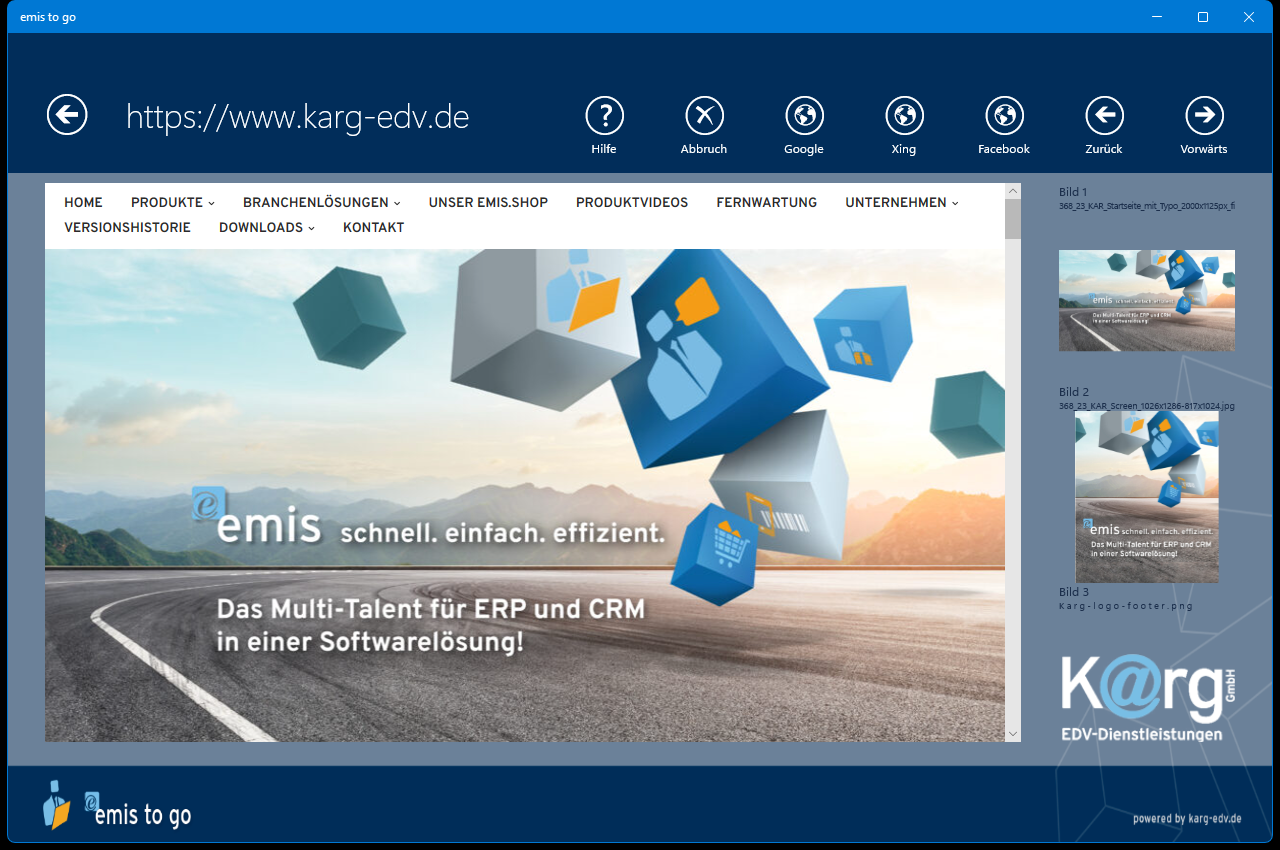This screenshot has height=850, width=1280.
Task: Select the Bild 1 landscape thumbnail
Action: point(1147,300)
